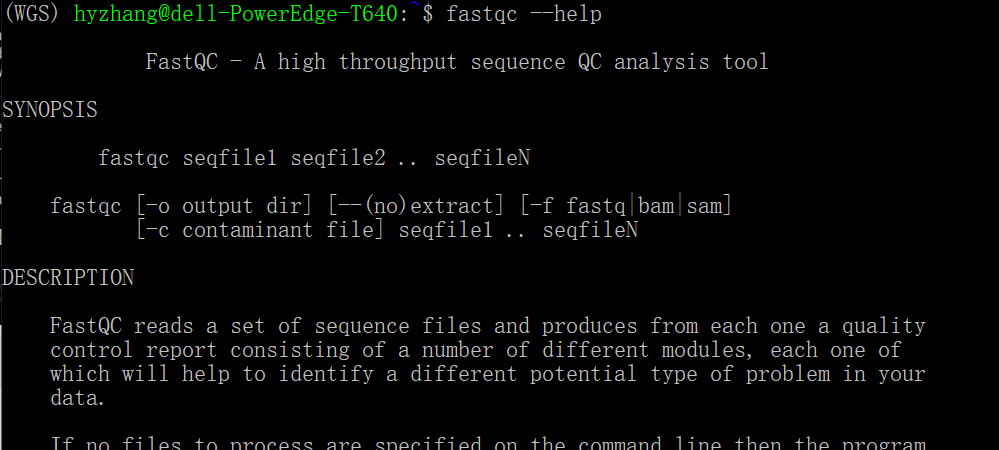This screenshot has height=450, width=999.
Task: Click the '(WGS)' conda environment prefix
Action: [34, 14]
